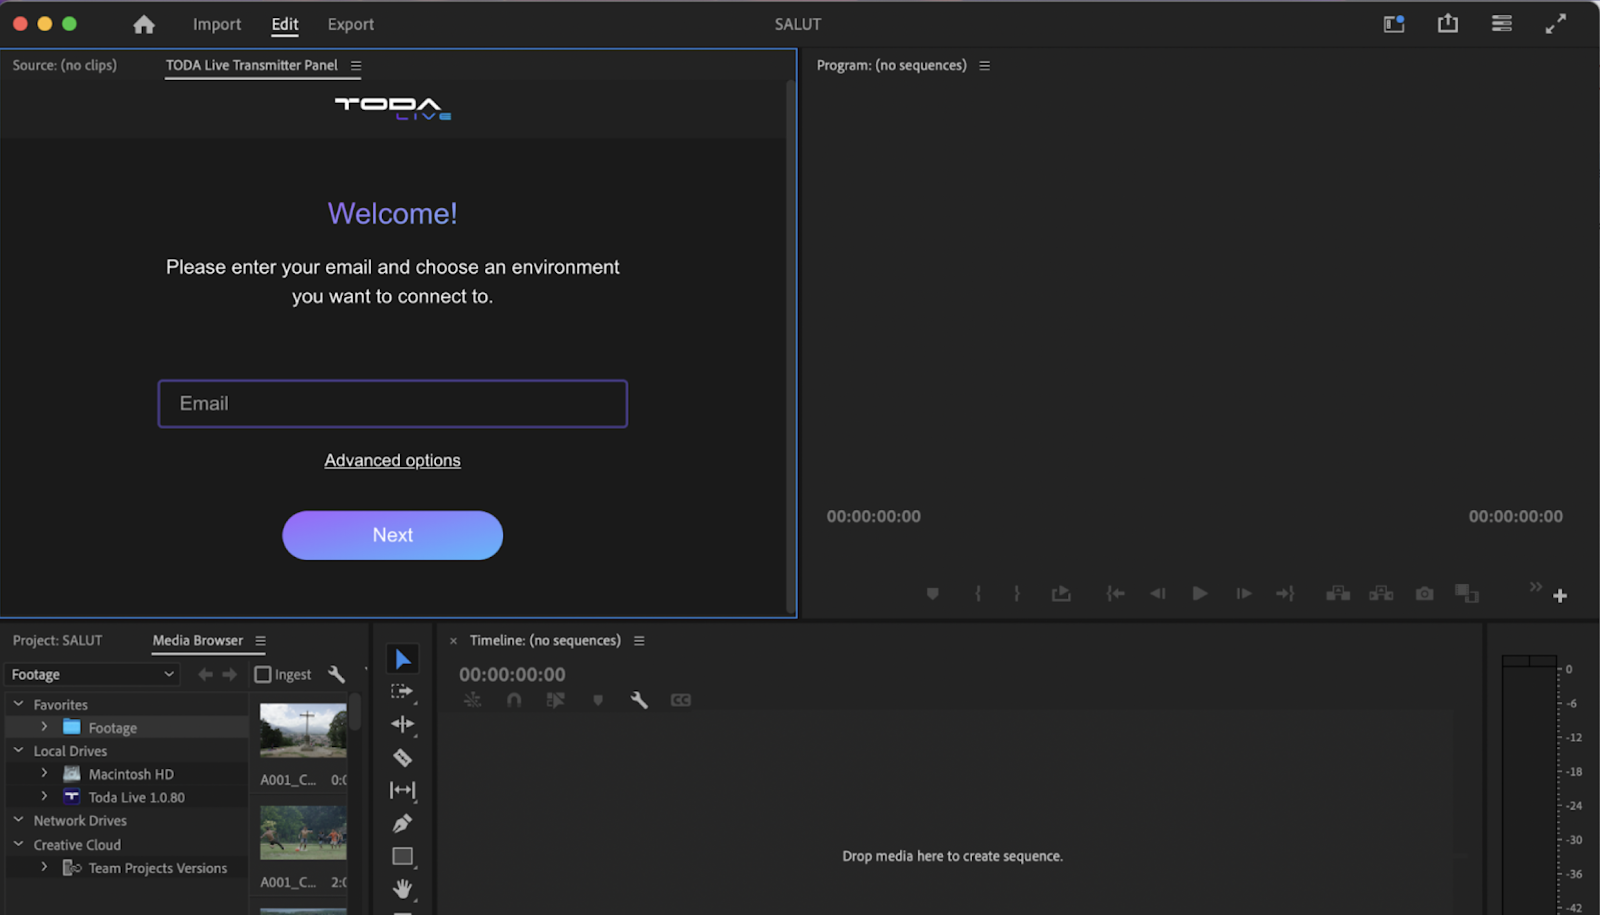Click the Email input field
The height and width of the screenshot is (915, 1600).
pos(392,404)
